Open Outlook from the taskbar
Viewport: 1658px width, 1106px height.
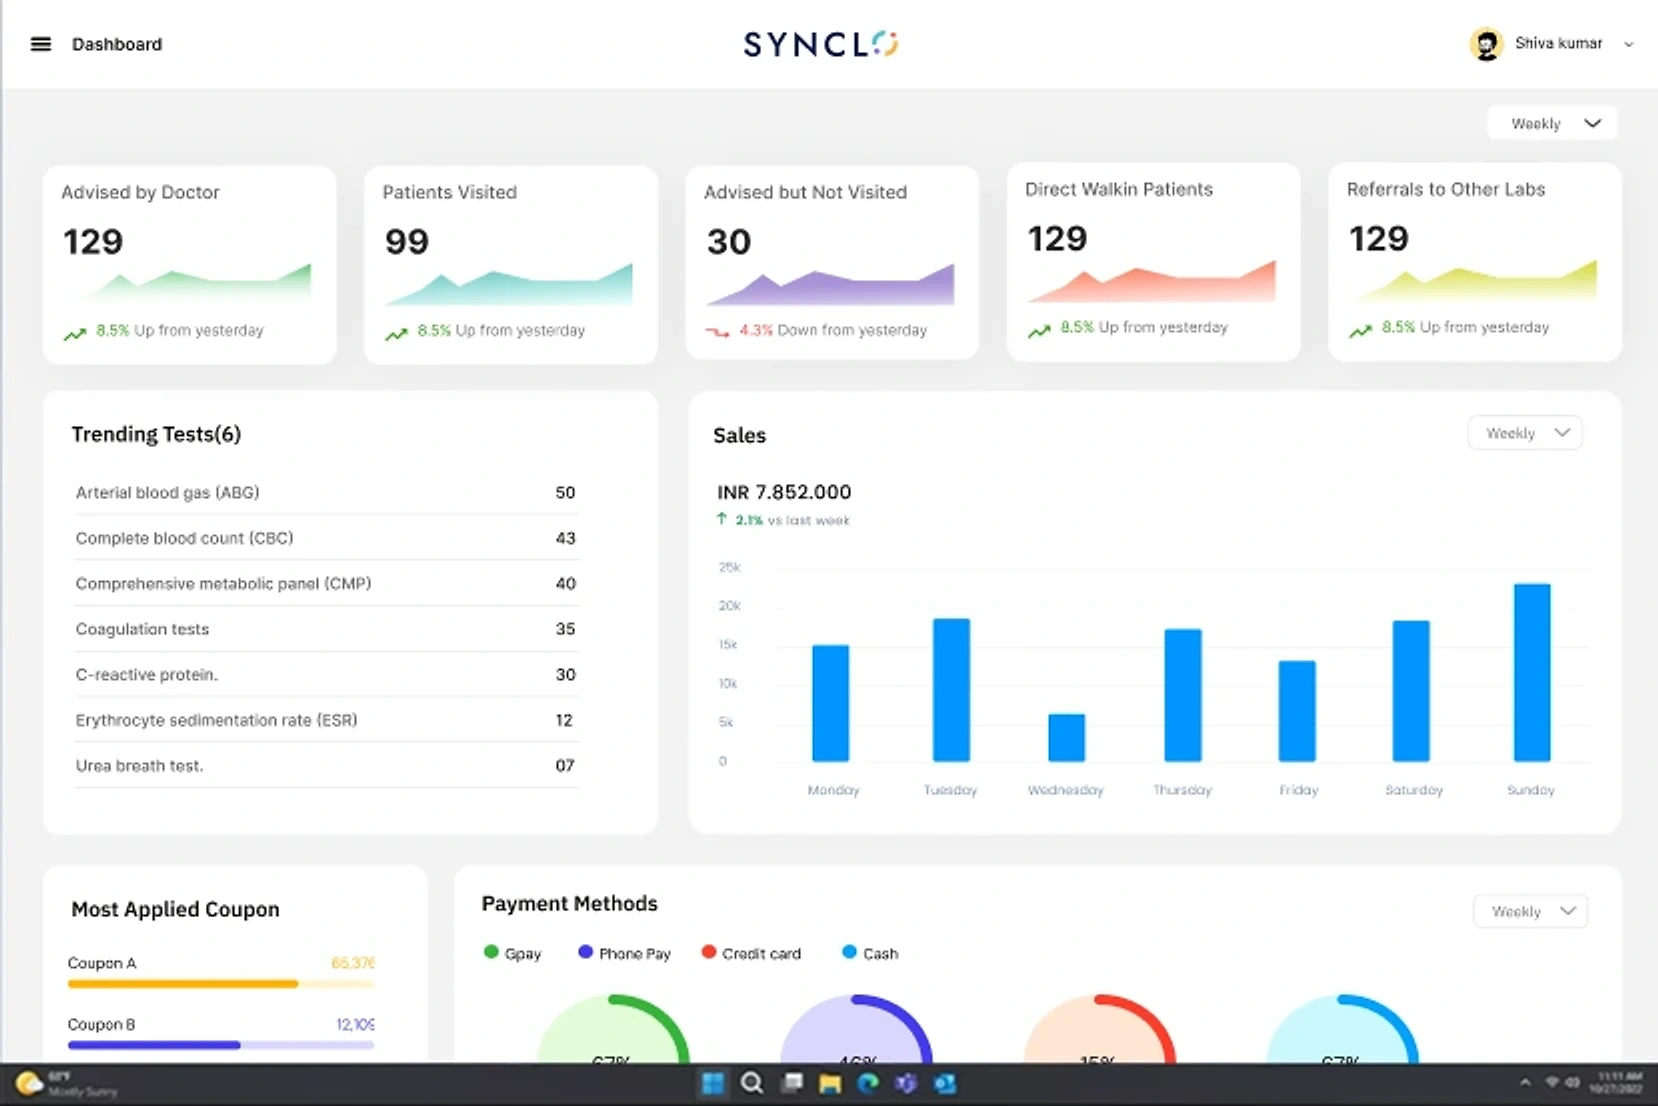coord(945,1084)
